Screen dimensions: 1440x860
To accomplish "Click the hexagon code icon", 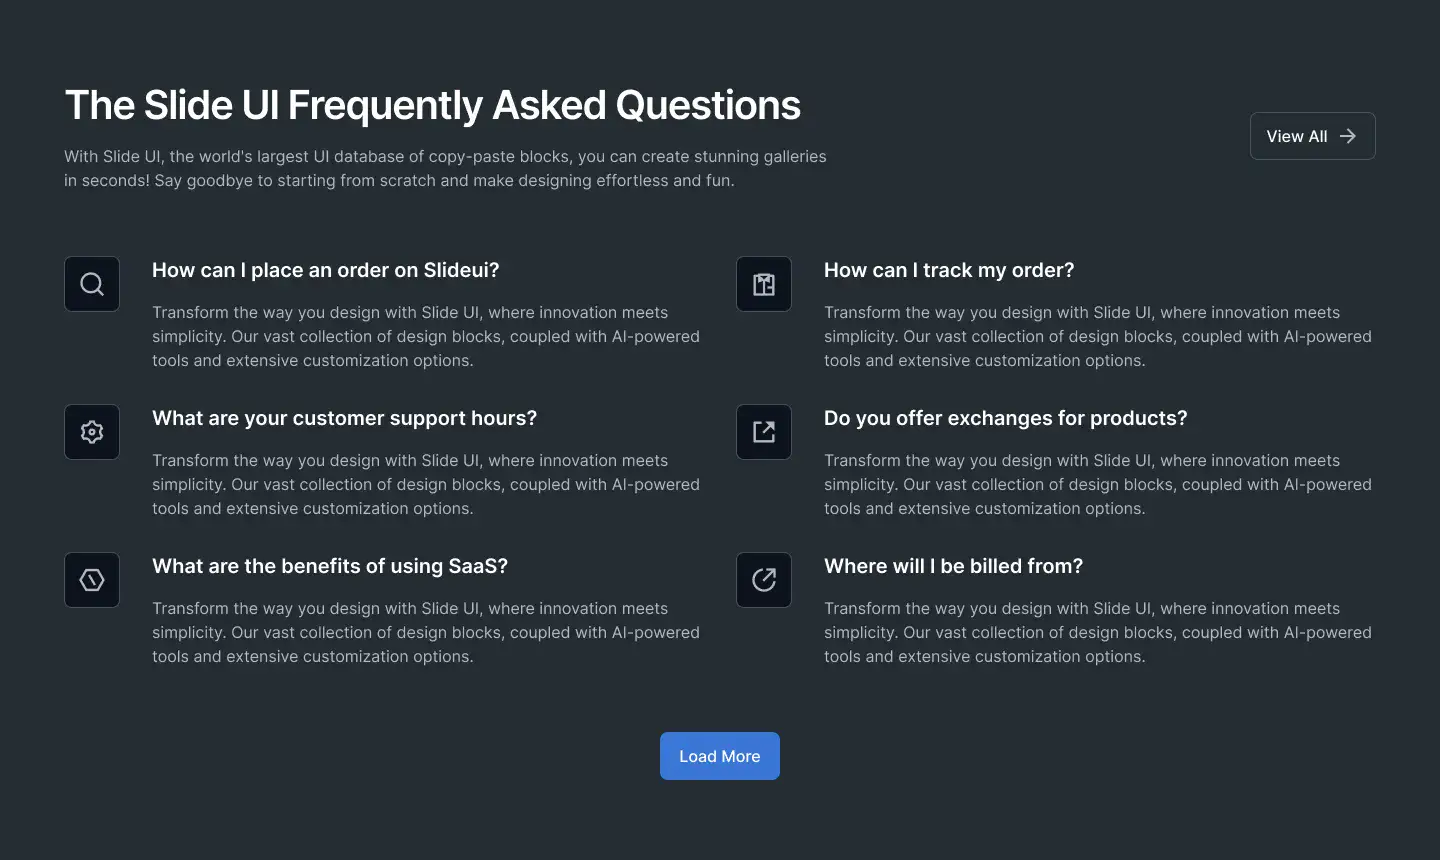I will (x=92, y=580).
